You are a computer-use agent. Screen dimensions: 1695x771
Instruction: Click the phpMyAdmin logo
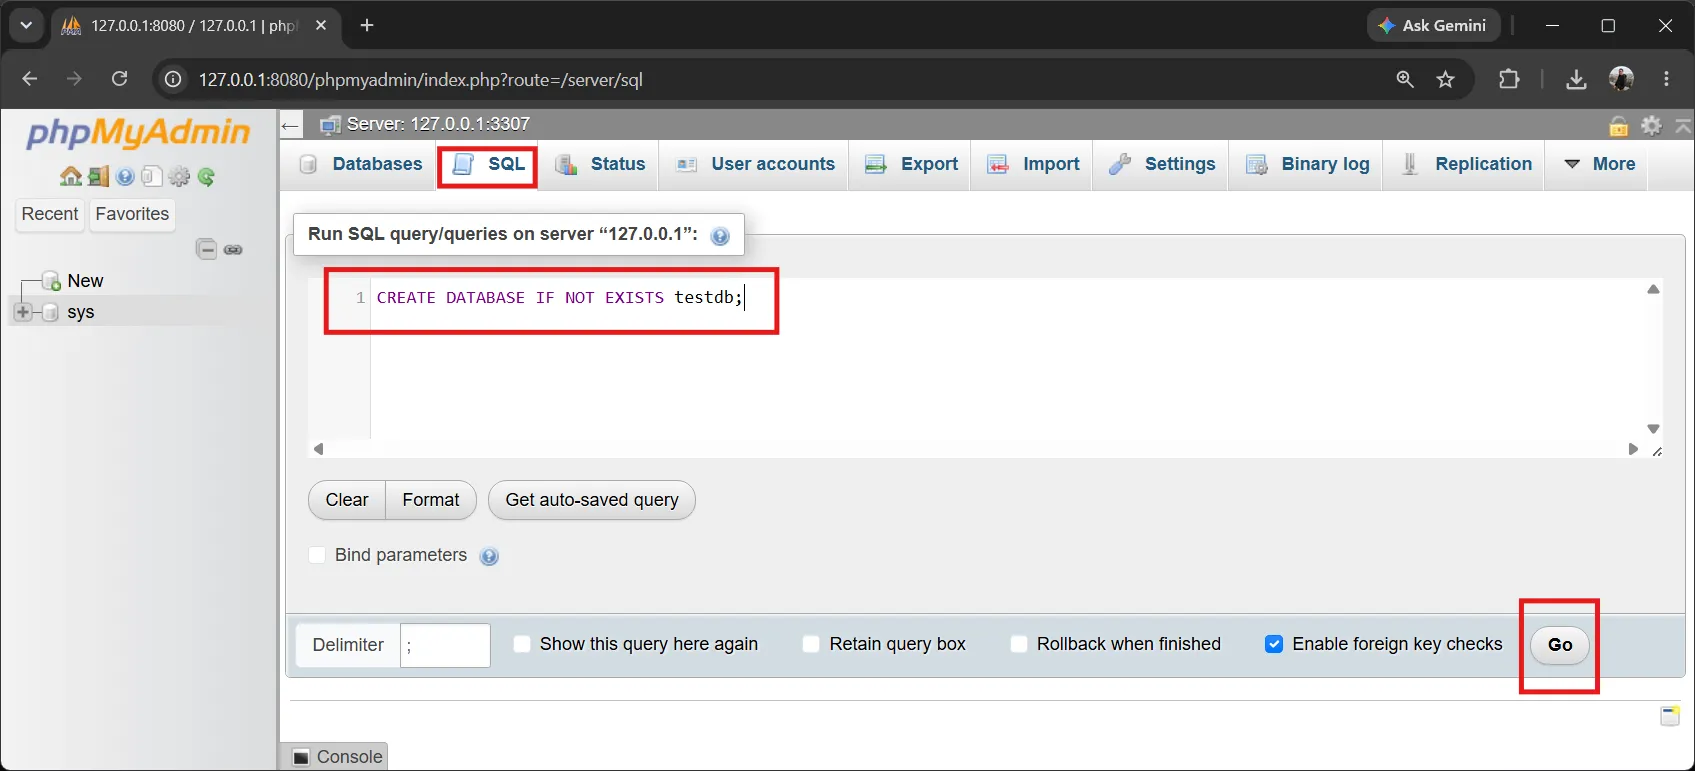[138, 133]
